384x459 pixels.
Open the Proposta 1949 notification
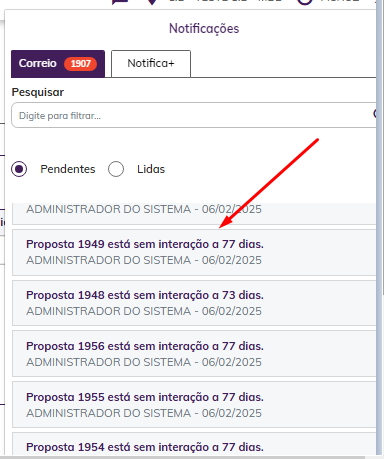point(194,252)
